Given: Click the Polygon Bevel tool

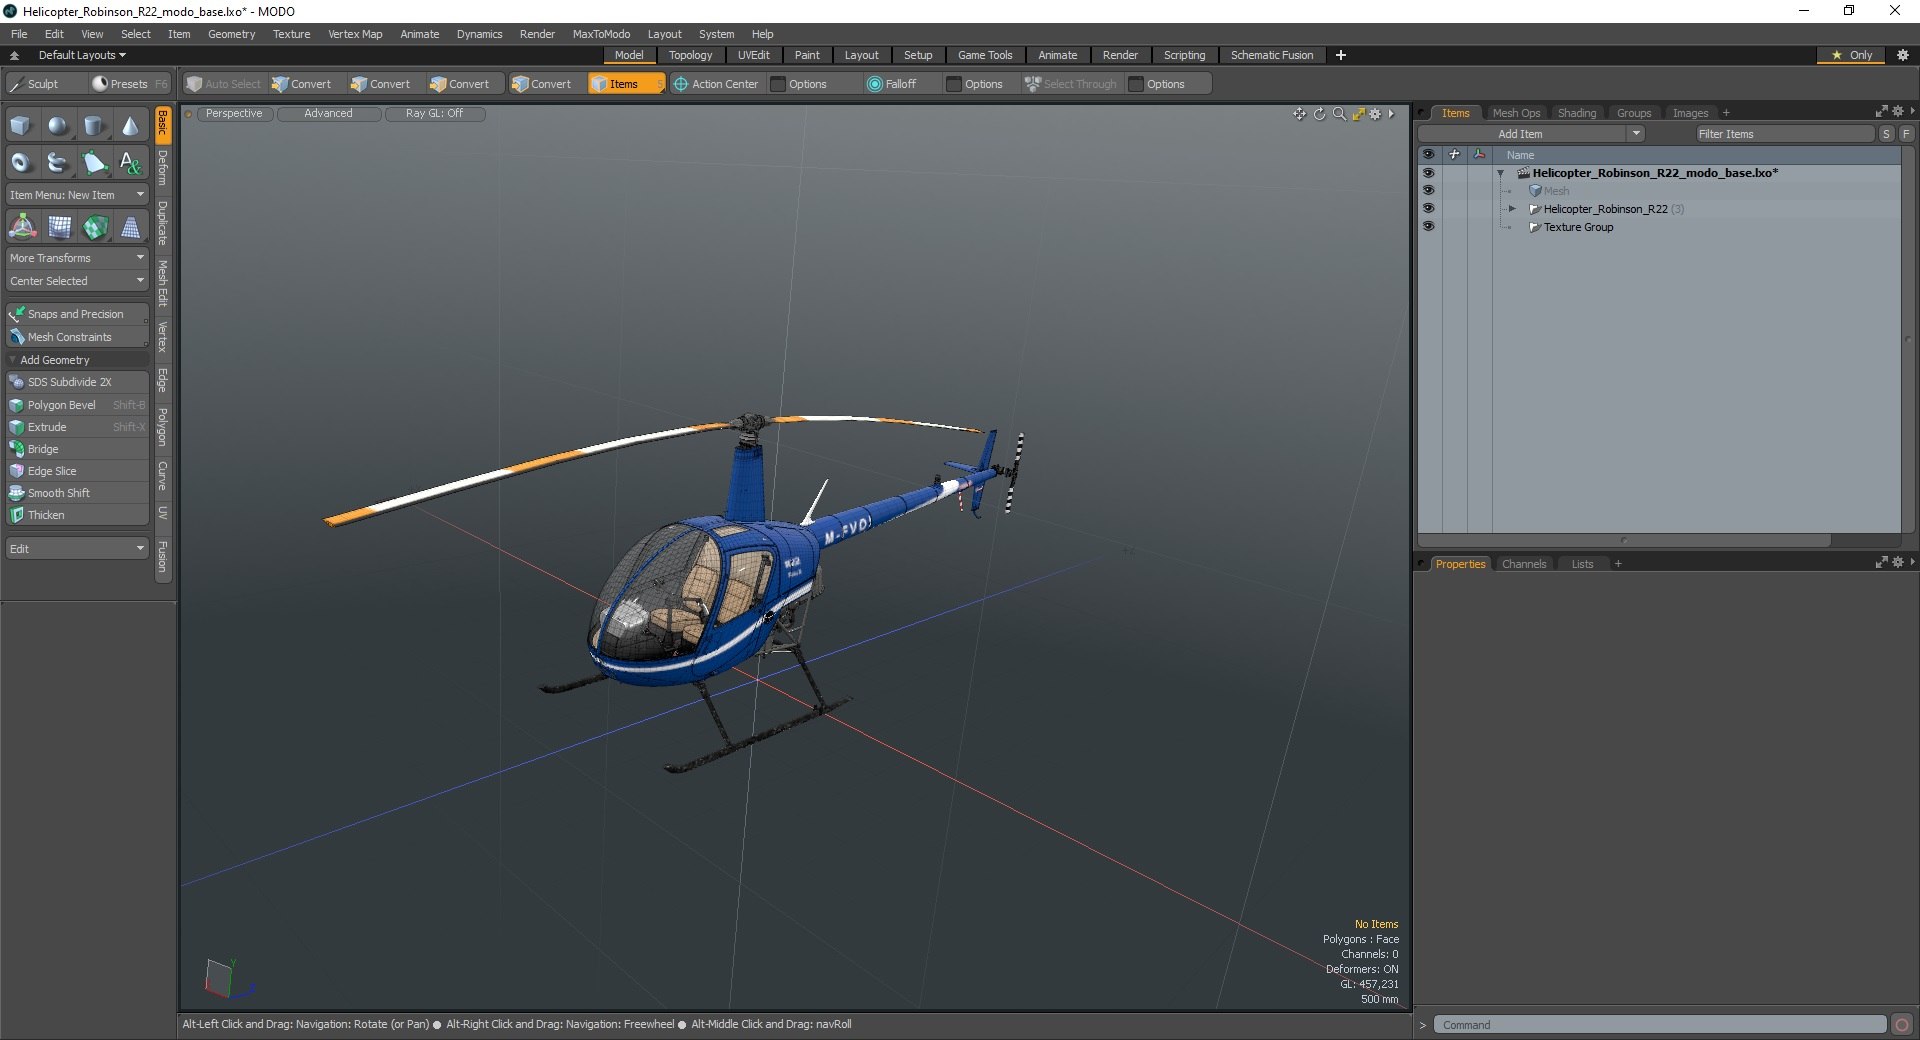Looking at the screenshot, I should pyautogui.click(x=77, y=405).
